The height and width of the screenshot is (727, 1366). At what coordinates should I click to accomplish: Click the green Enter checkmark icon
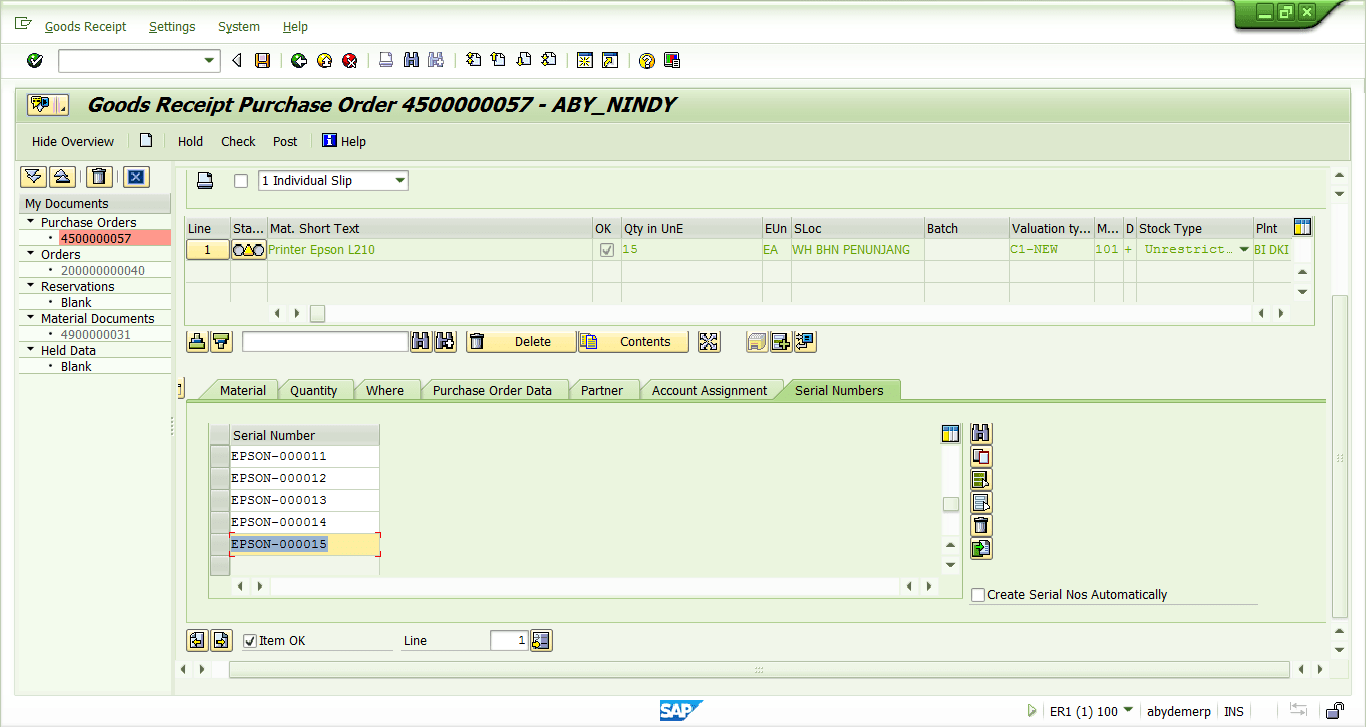[35, 61]
